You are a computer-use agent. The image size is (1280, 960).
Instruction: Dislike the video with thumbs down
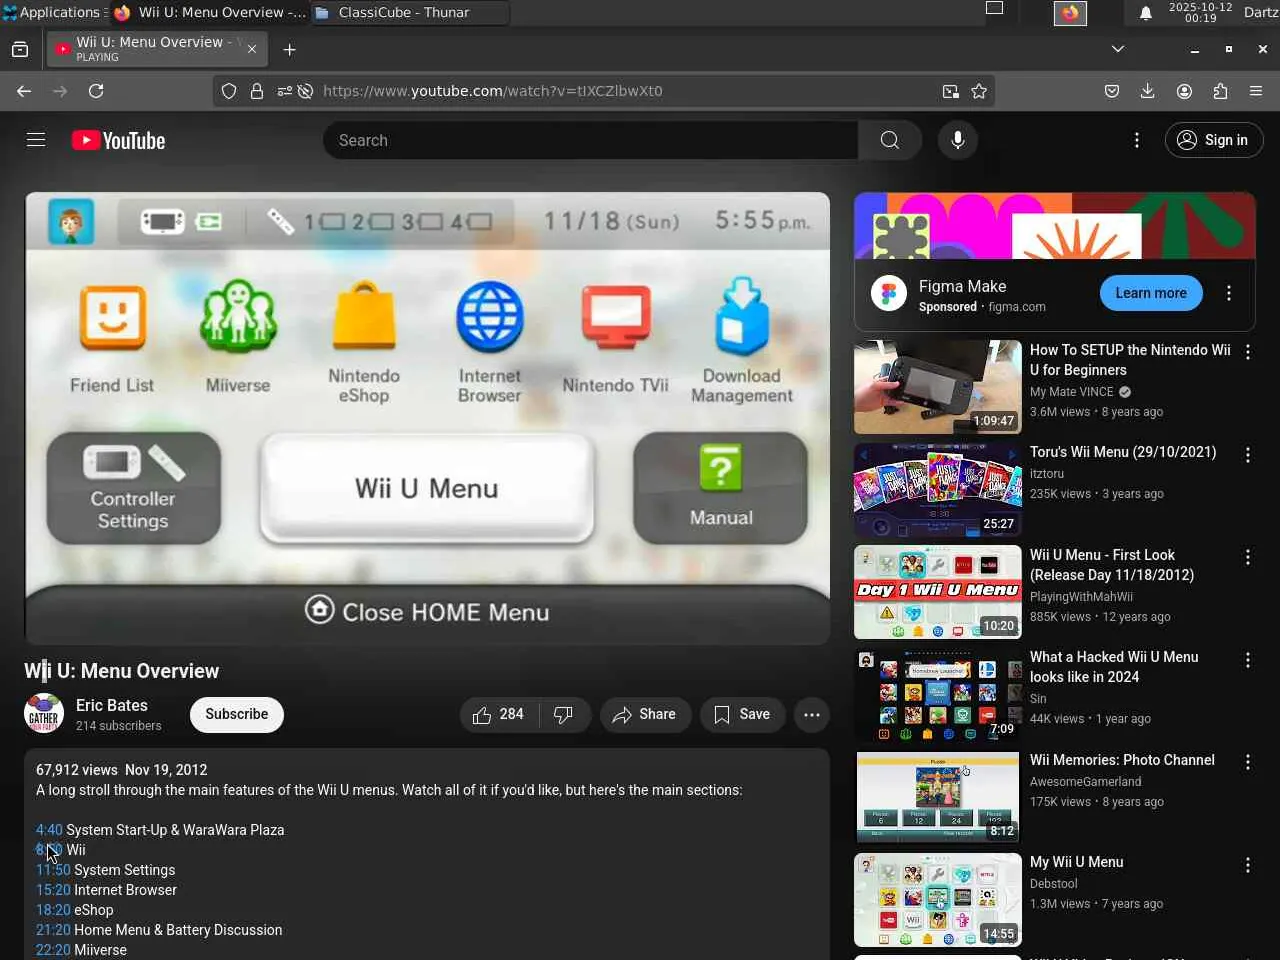(x=564, y=714)
